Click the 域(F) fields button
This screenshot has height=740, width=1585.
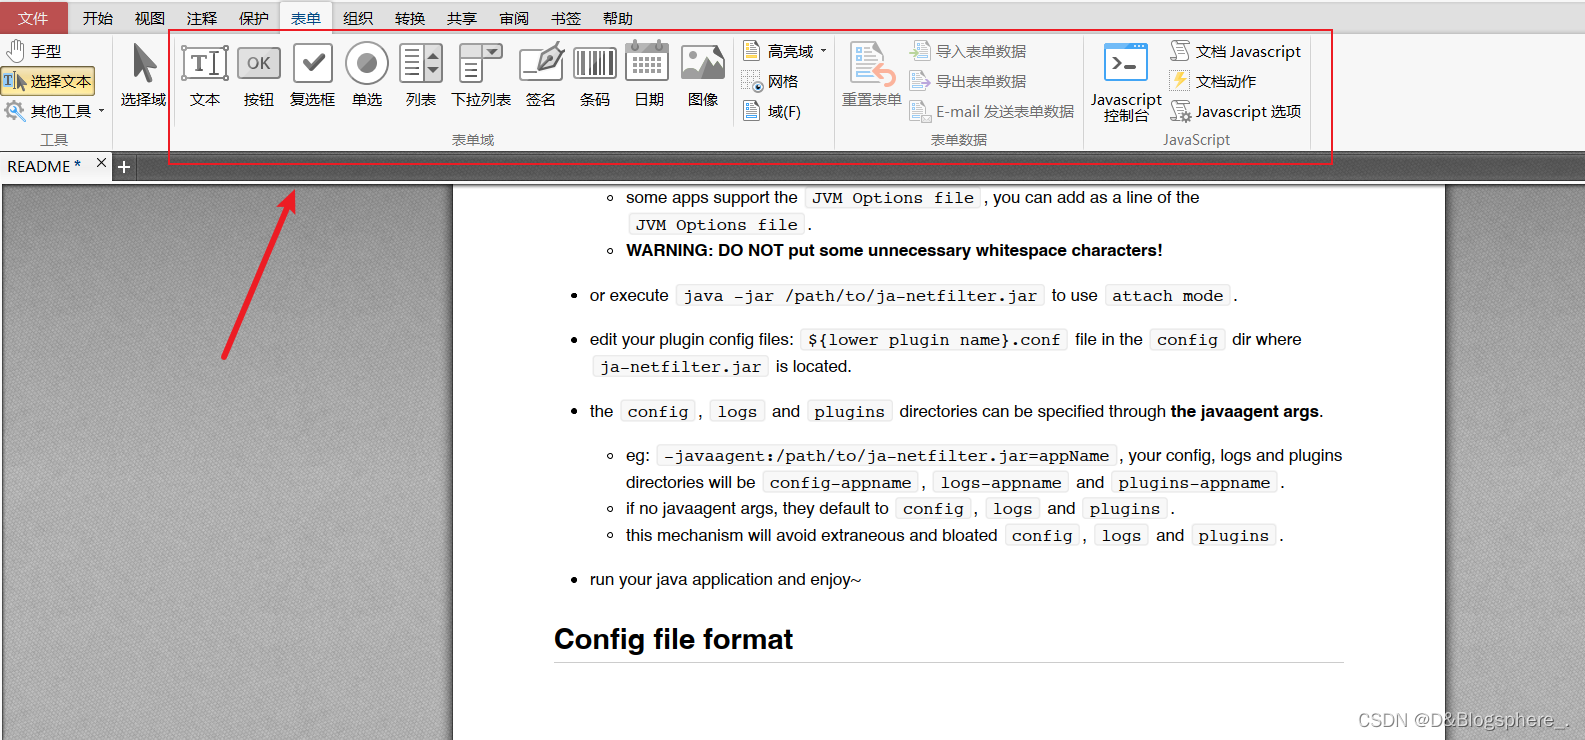pos(771,111)
